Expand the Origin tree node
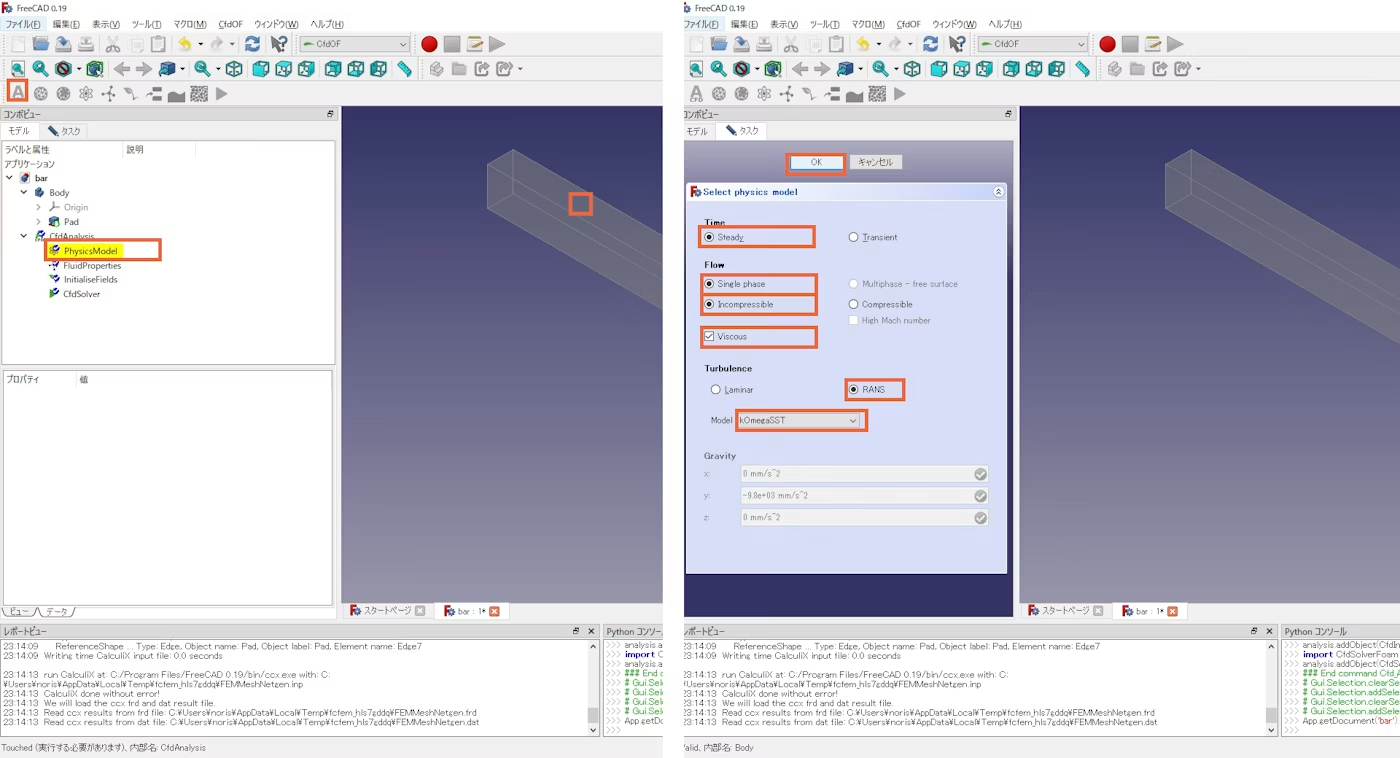The width and height of the screenshot is (1400, 758). click(39, 207)
